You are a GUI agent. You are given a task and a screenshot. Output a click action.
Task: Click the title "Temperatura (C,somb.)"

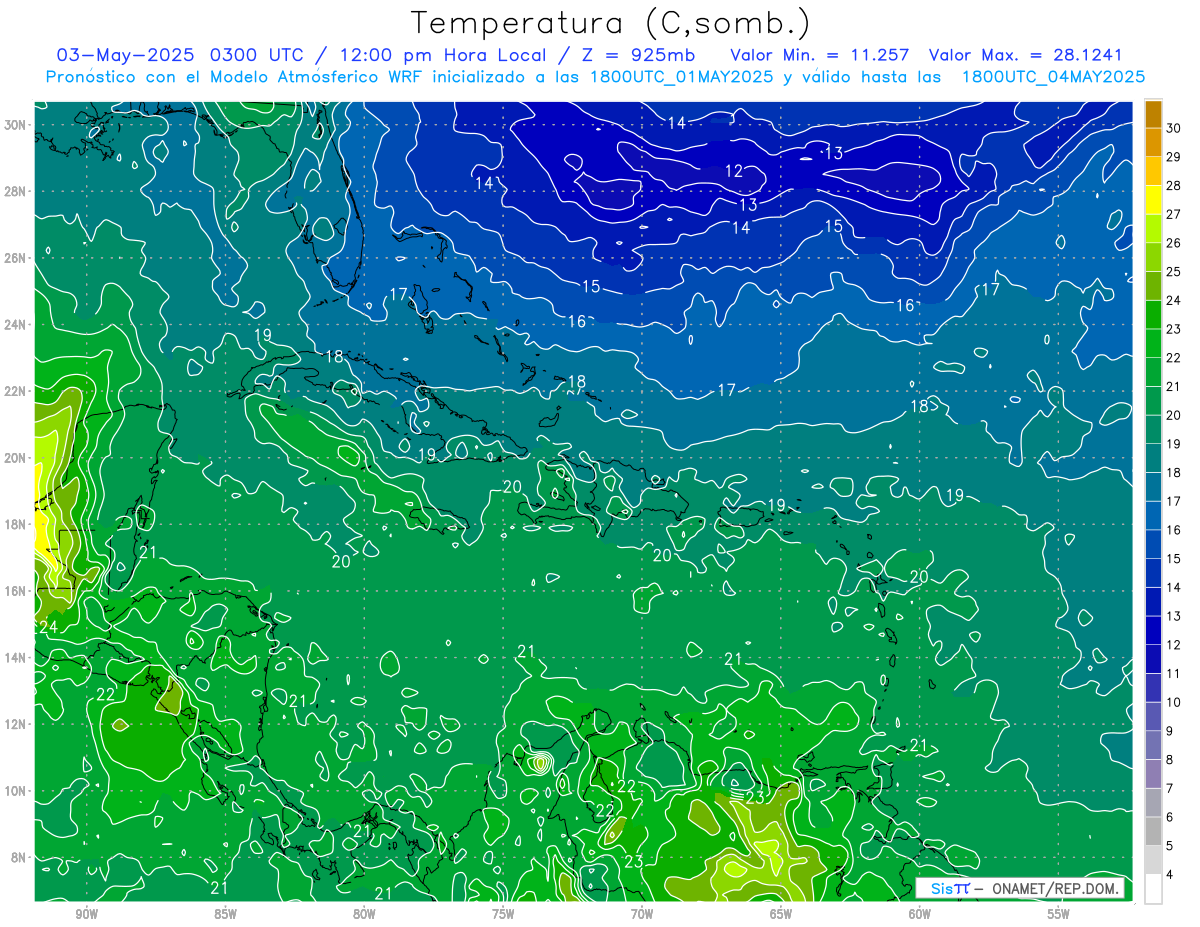click(611, 23)
